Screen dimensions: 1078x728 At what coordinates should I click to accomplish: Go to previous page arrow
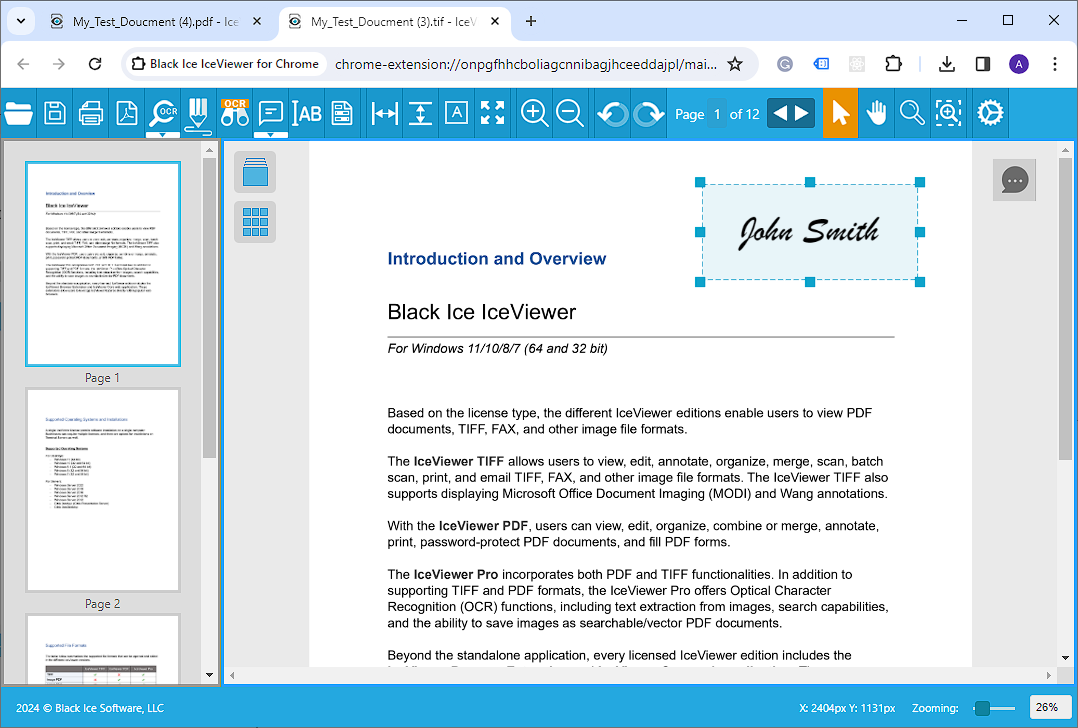pos(780,113)
